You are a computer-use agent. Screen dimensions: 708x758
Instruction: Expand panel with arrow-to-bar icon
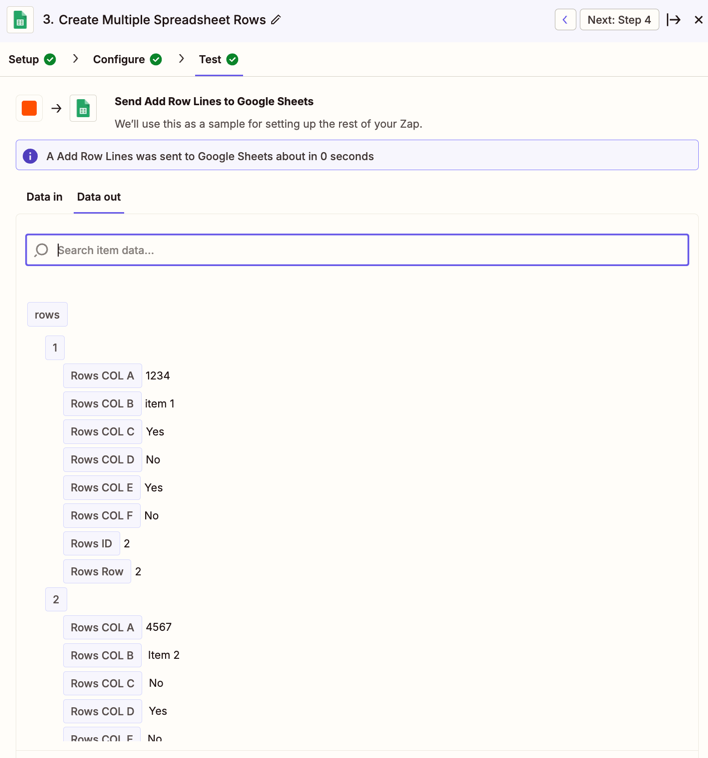click(673, 20)
